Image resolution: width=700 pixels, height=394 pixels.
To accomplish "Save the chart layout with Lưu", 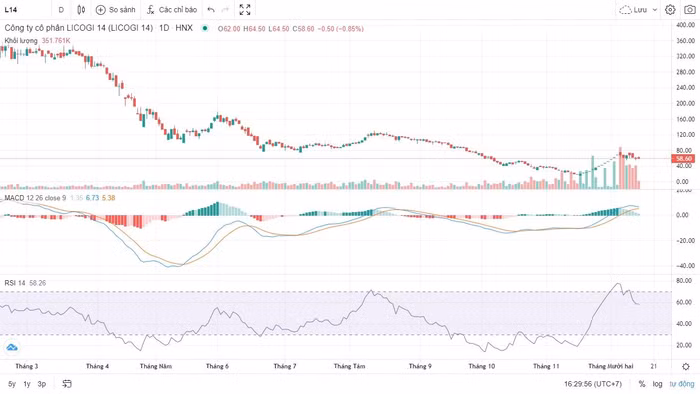I will coord(633,9).
